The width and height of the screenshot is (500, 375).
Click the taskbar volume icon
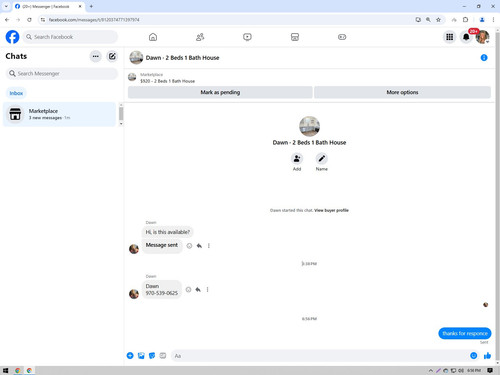(461, 370)
